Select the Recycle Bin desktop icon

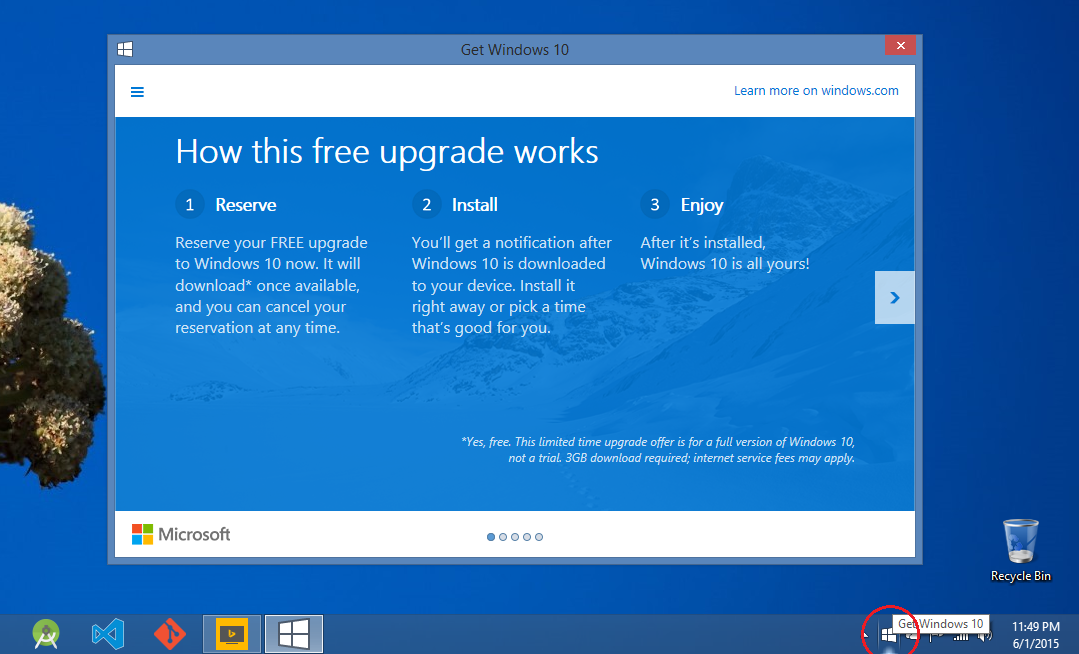[1021, 551]
